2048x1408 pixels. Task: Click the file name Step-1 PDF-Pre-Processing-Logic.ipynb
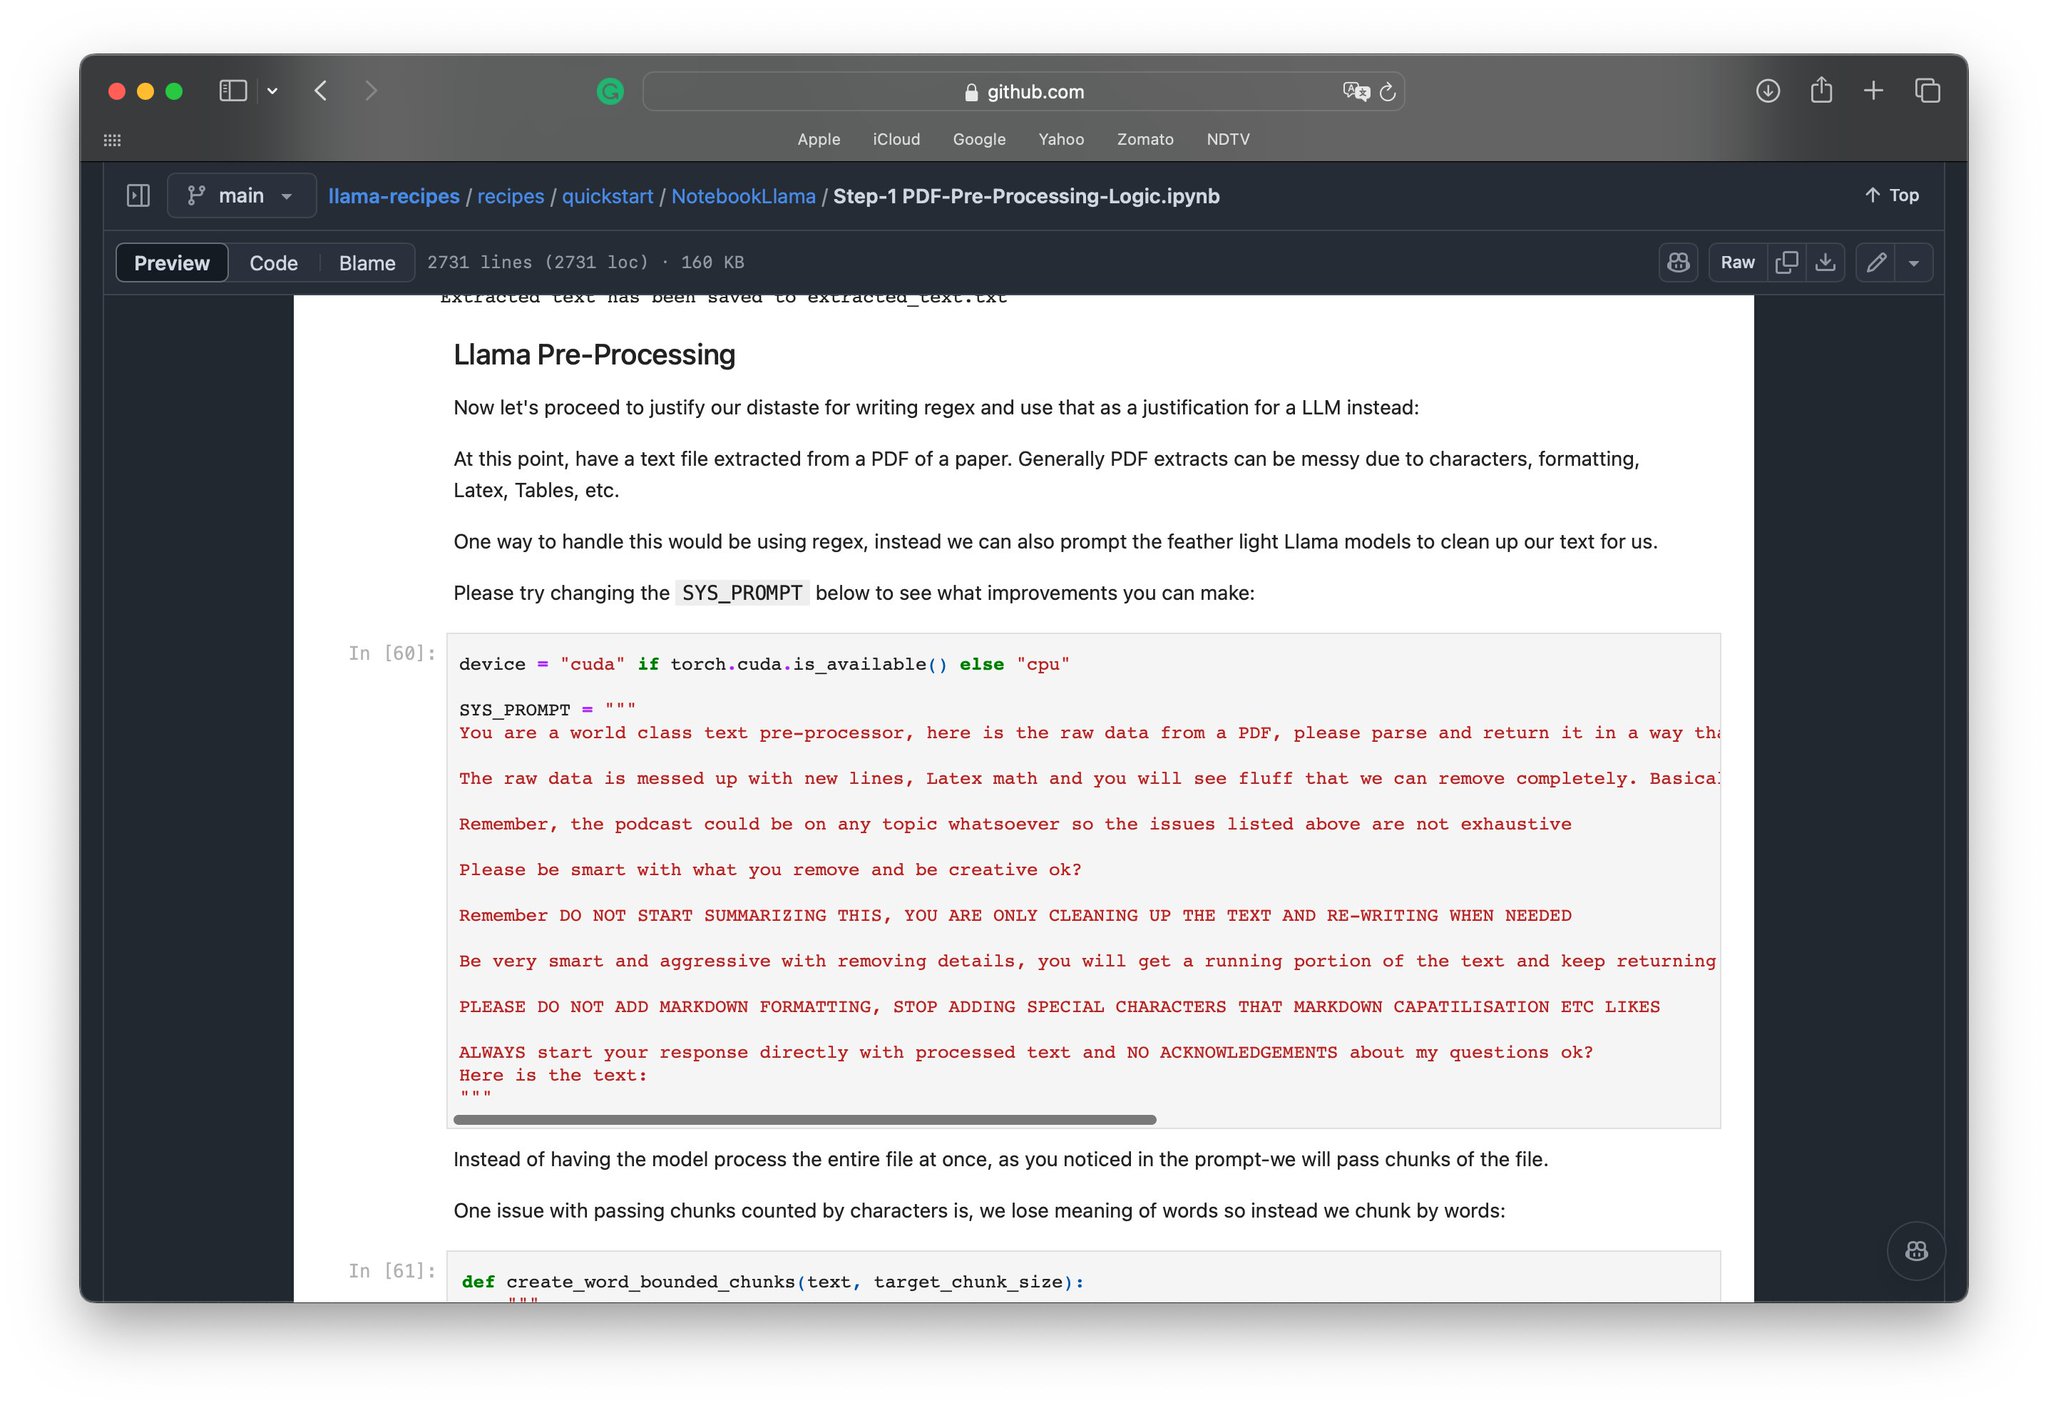(x=1026, y=196)
